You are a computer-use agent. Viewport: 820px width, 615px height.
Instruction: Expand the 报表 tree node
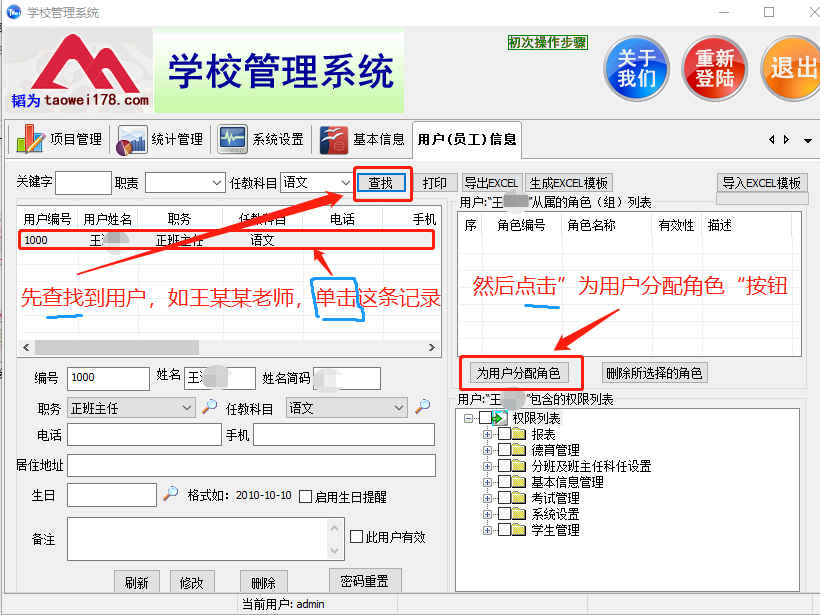[488, 434]
